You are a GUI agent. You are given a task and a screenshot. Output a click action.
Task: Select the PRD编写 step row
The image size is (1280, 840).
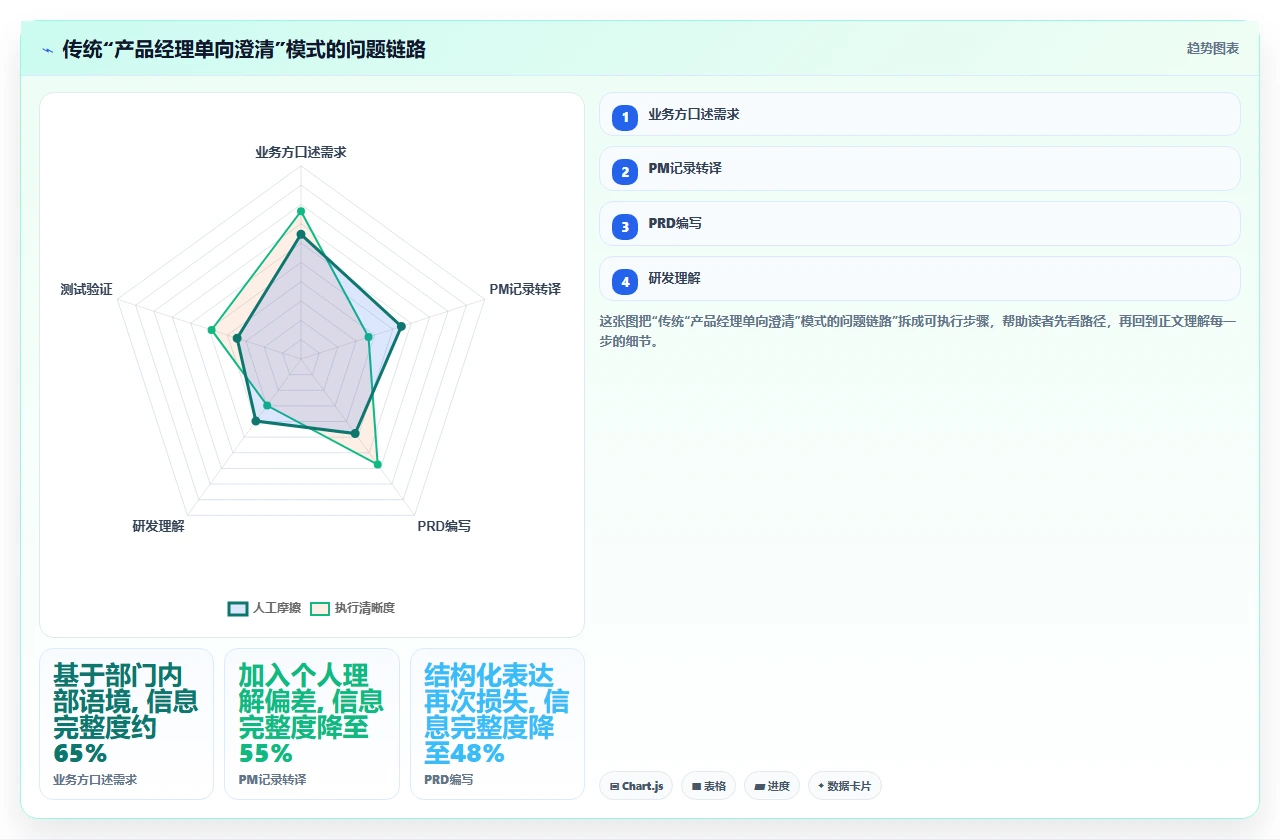919,224
